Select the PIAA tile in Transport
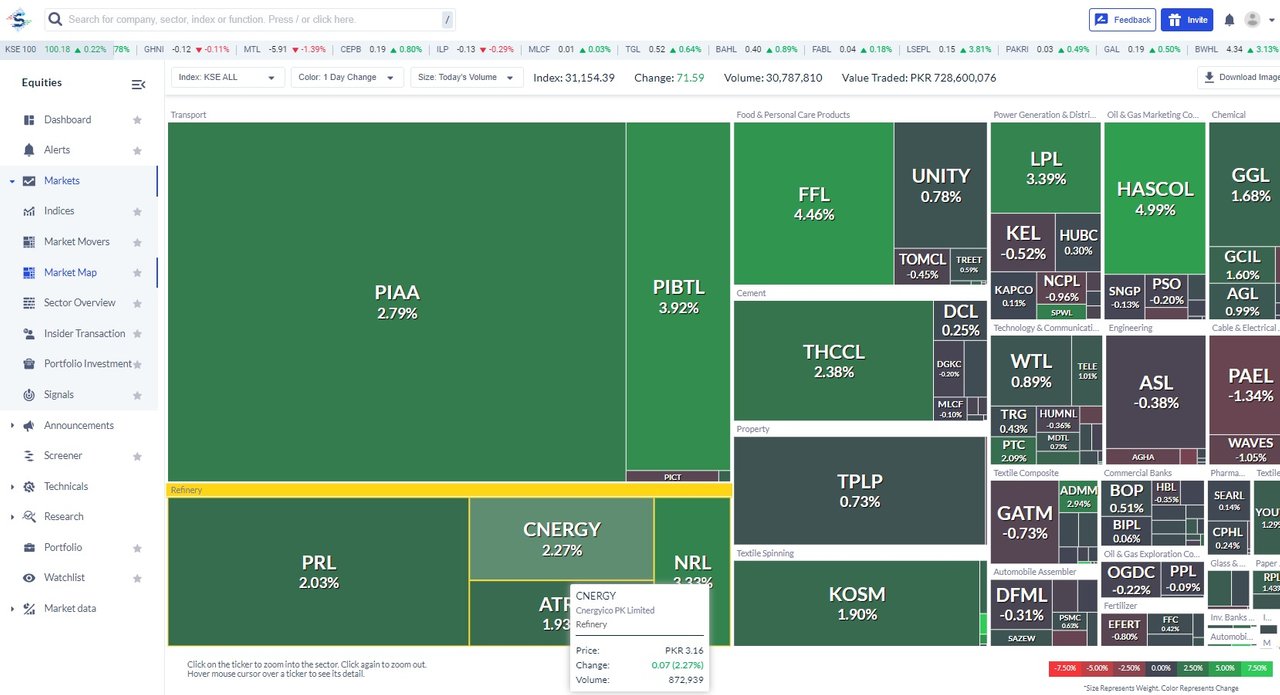 coord(397,302)
